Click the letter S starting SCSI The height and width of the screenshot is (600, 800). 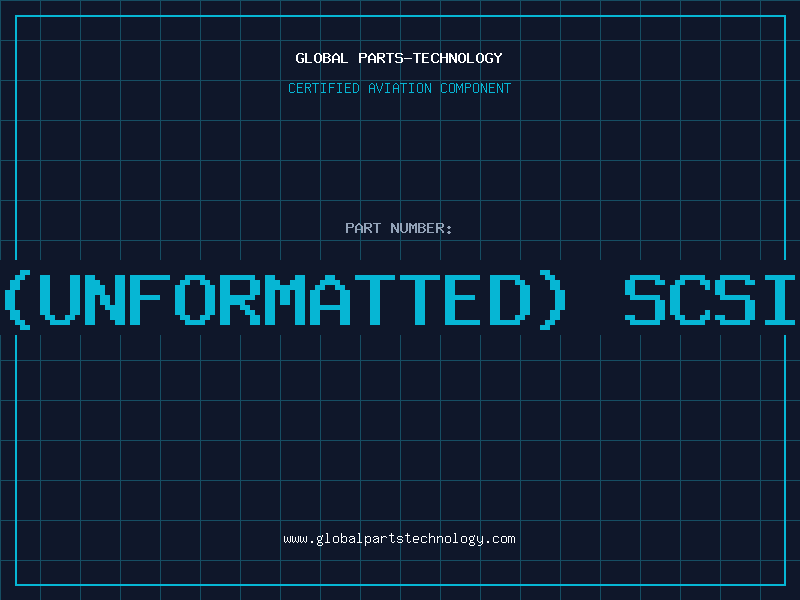pyautogui.click(x=645, y=299)
